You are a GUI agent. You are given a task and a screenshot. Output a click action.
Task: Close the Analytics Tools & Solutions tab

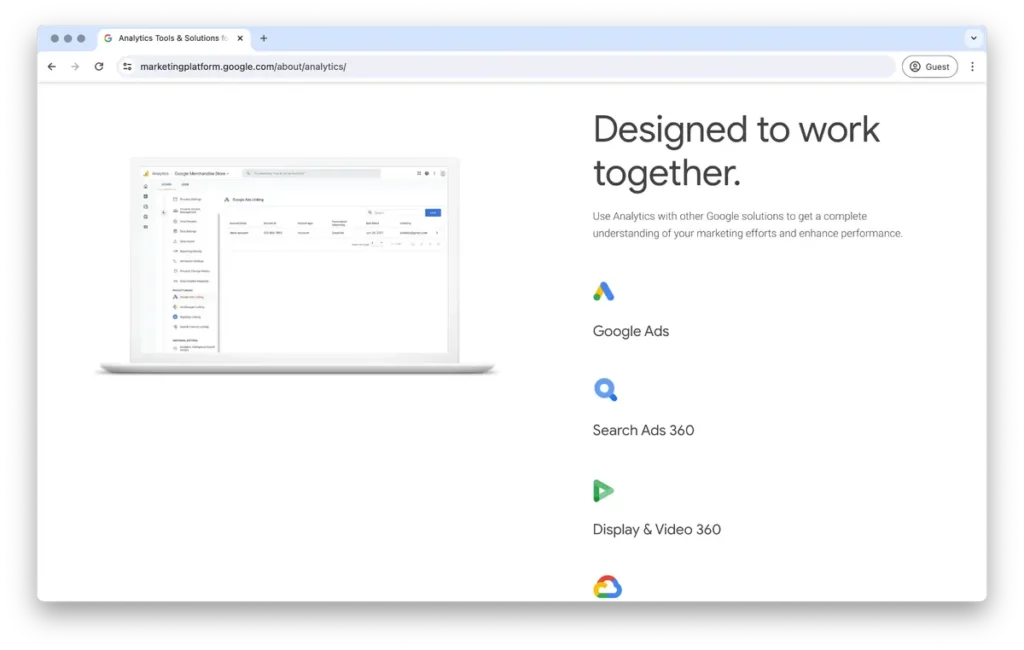[240, 39]
